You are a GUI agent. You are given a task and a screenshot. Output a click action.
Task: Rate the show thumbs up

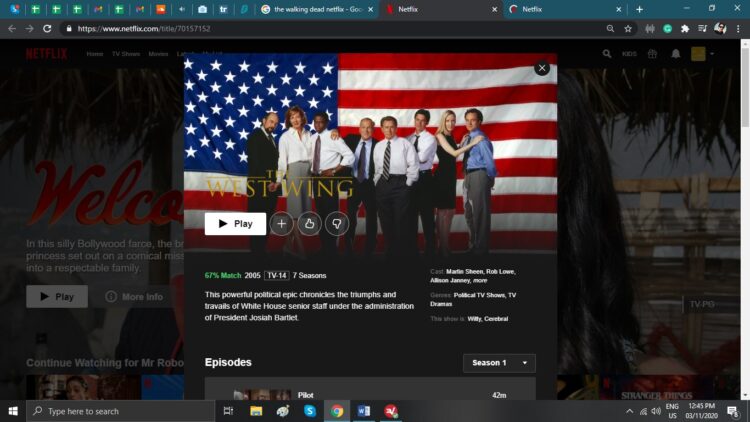[309, 223]
